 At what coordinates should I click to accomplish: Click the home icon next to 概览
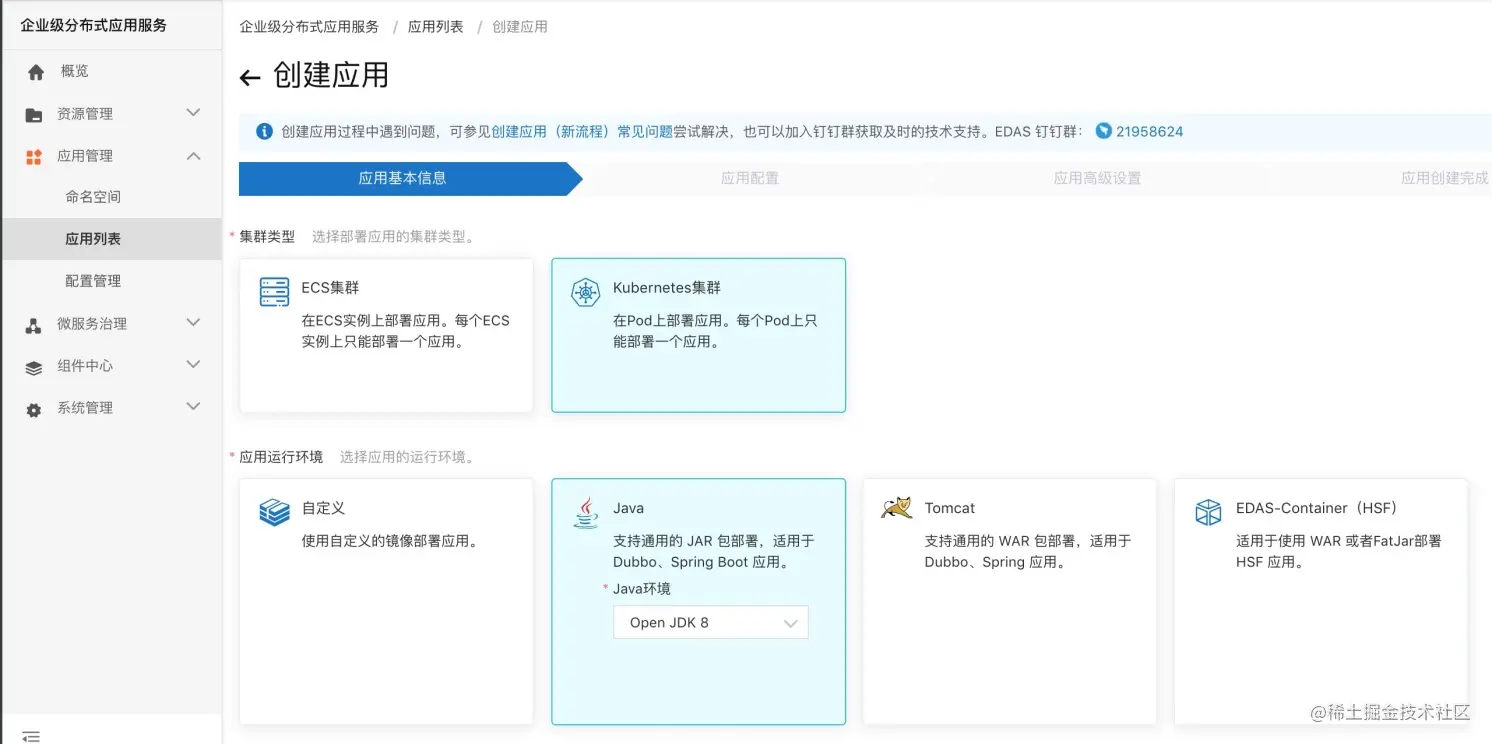36,72
